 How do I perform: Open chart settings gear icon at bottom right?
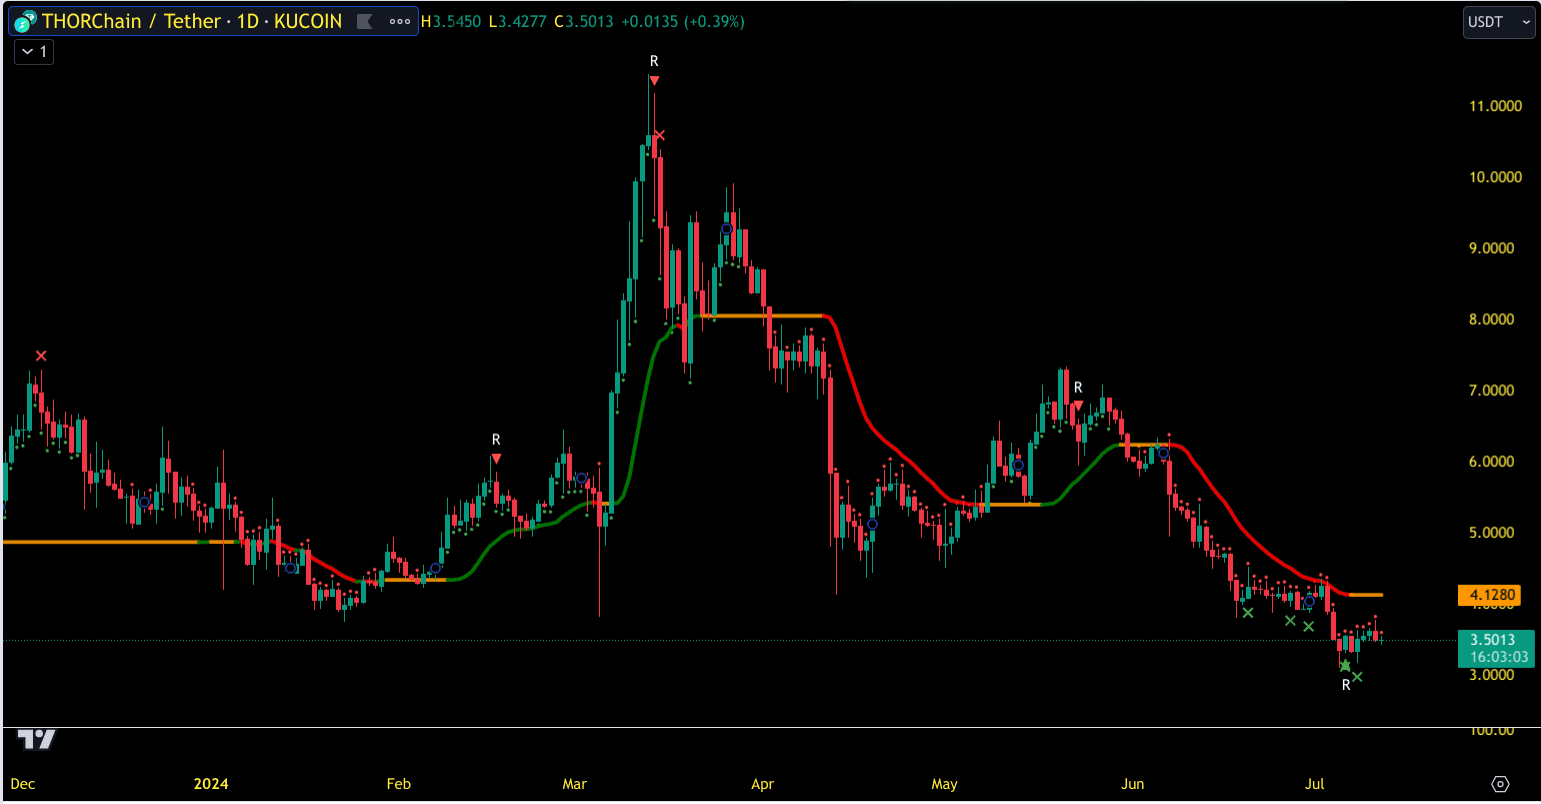(x=1500, y=784)
